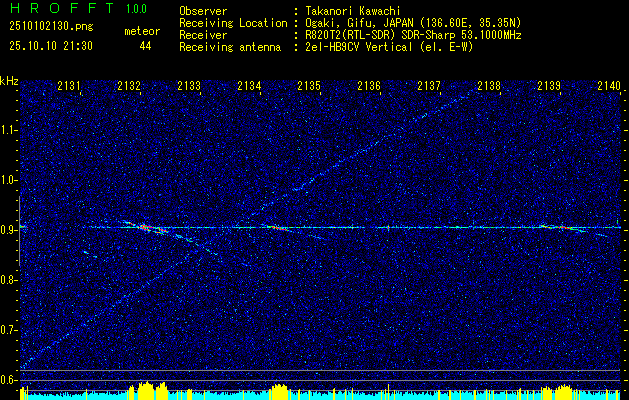Image resolution: width=629 pixels, height=400 pixels.
Task: Click the yellow power burst below 2134
Action: pos(279,392)
